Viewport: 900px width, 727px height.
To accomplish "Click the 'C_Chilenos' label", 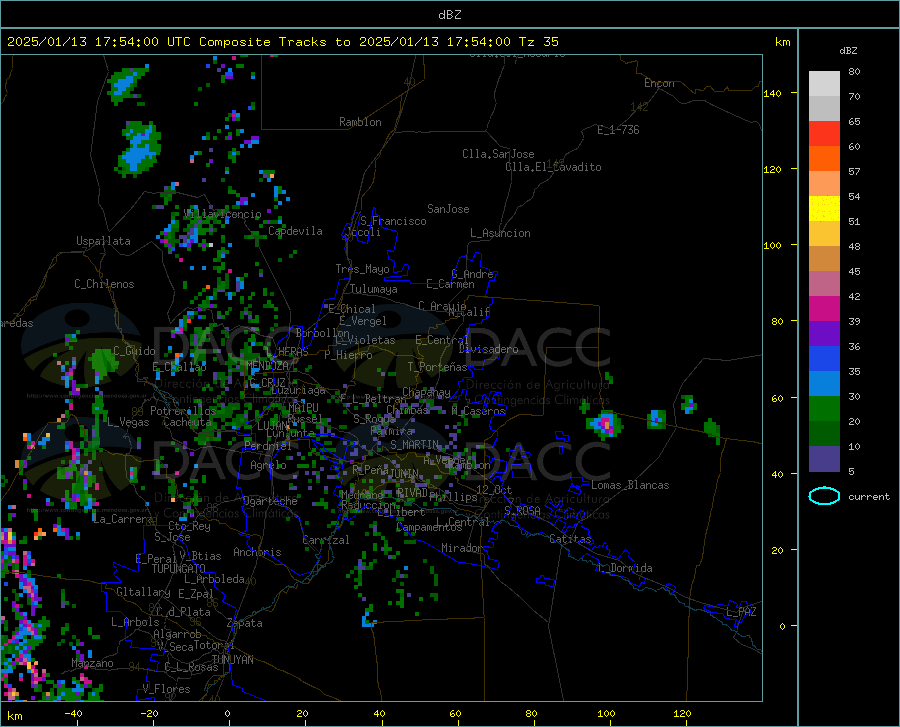I will 104,284.
